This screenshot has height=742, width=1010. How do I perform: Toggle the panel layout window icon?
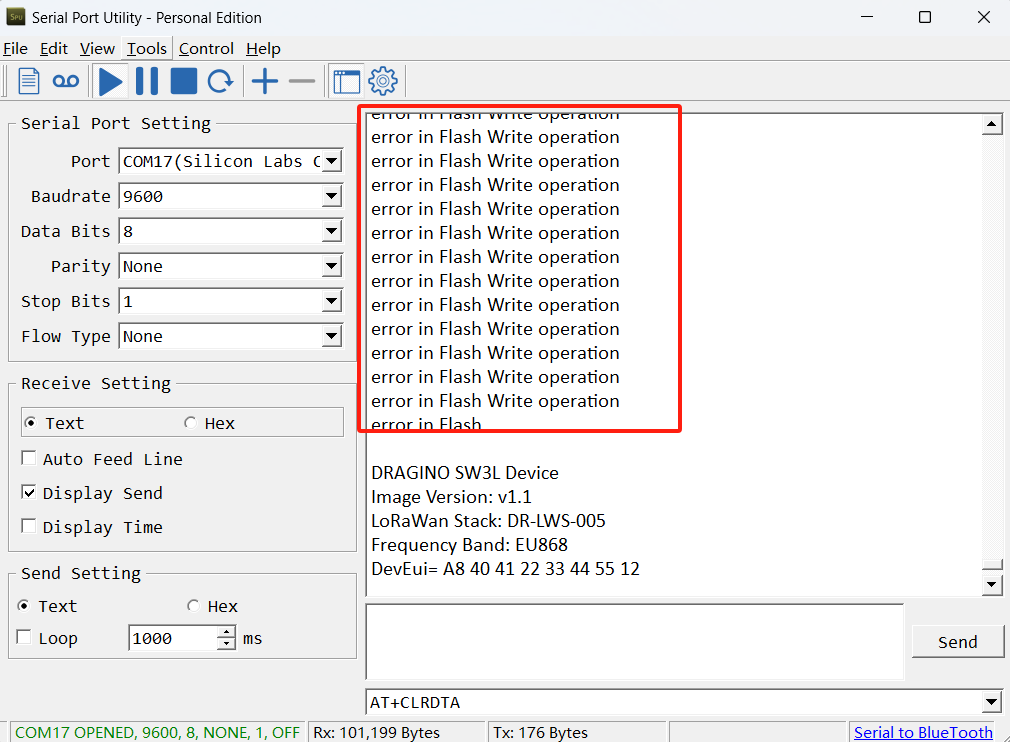[347, 82]
